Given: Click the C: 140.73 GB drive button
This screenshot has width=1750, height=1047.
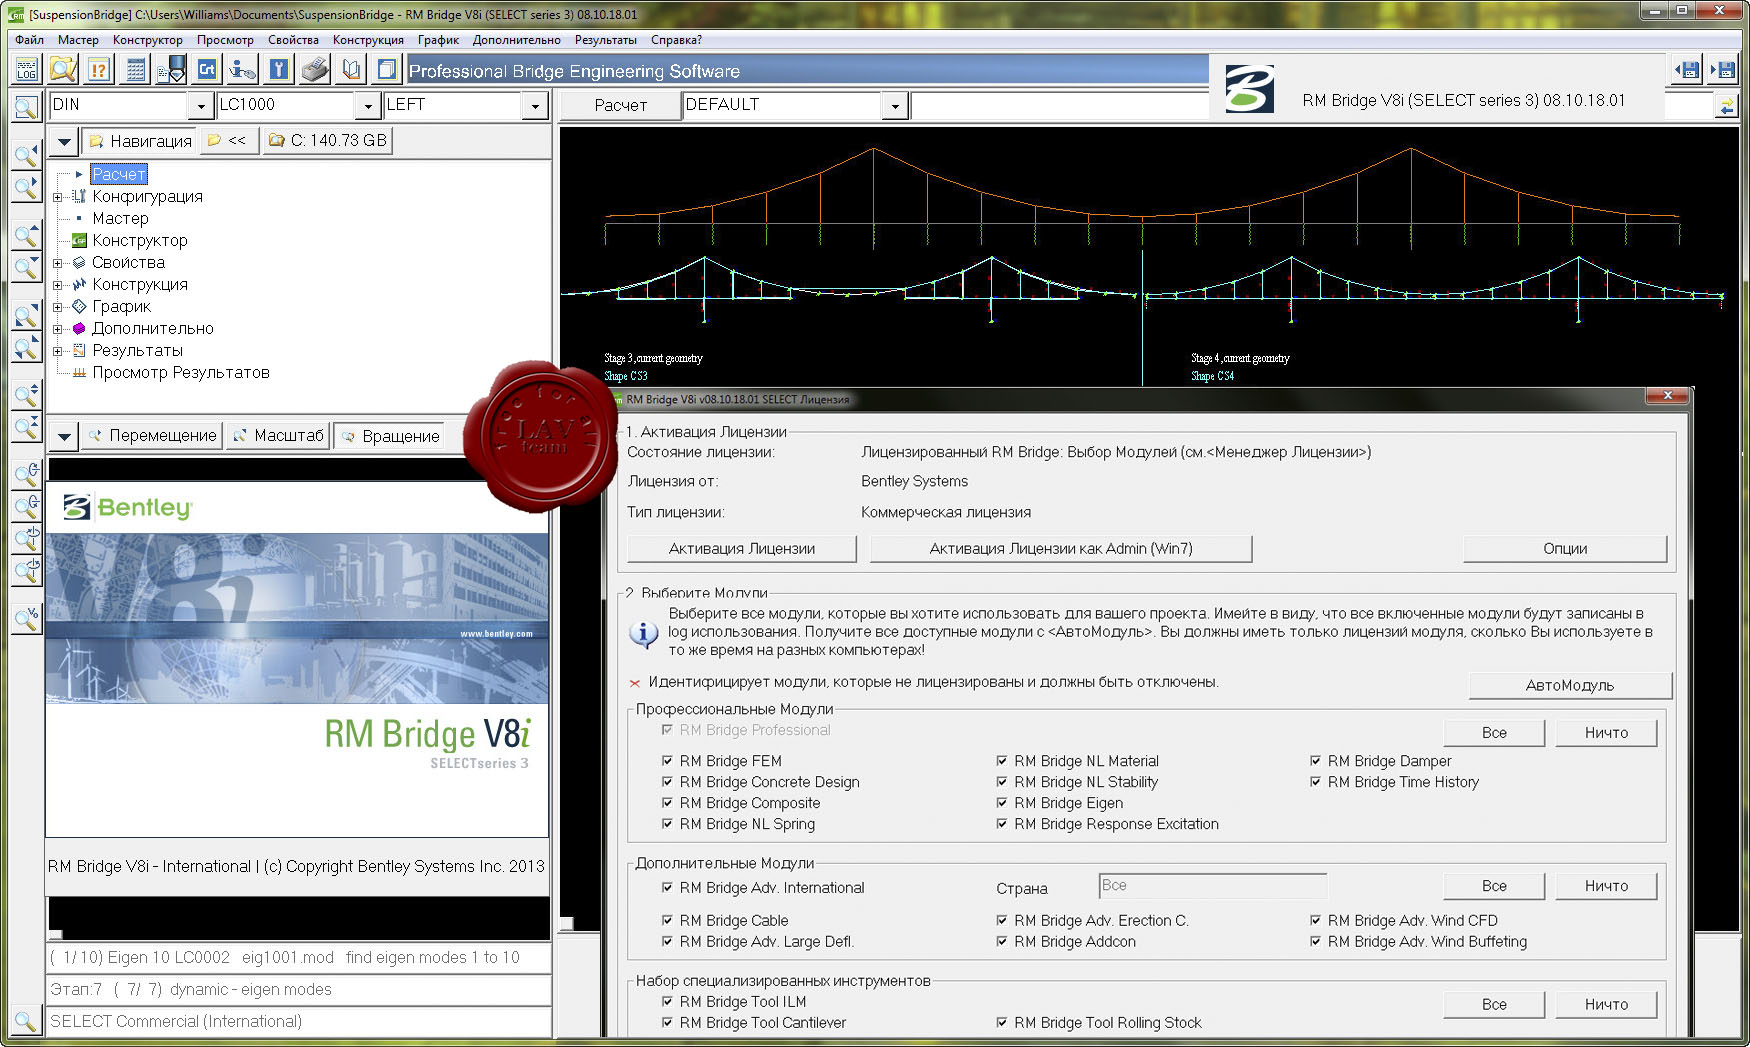Looking at the screenshot, I should [328, 141].
